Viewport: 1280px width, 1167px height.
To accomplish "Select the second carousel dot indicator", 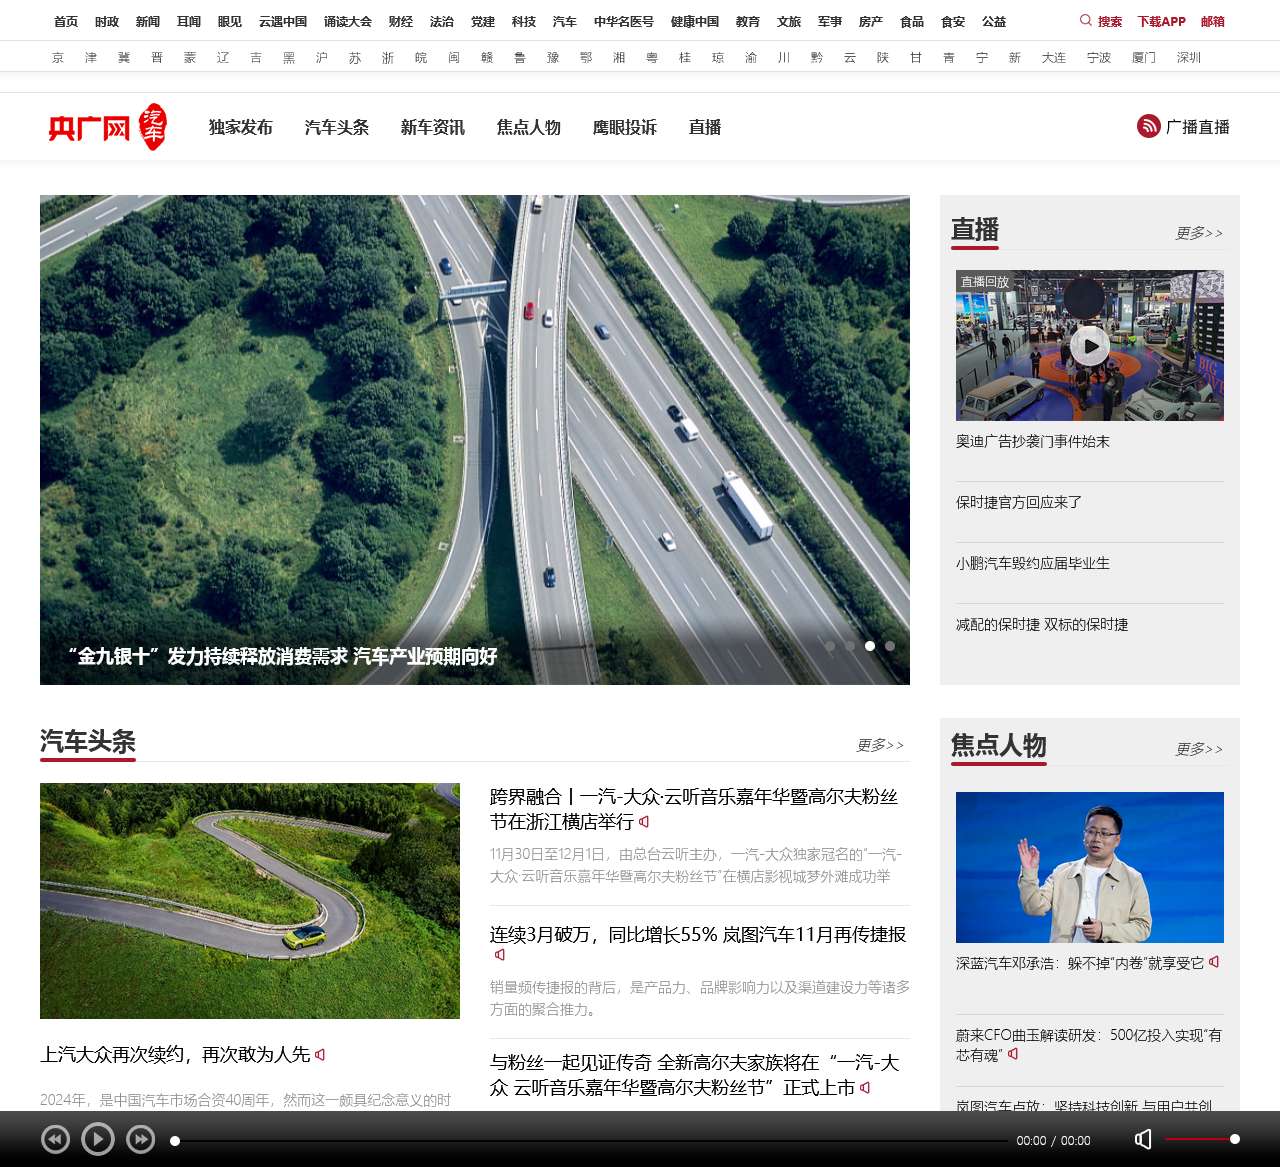I will [850, 646].
